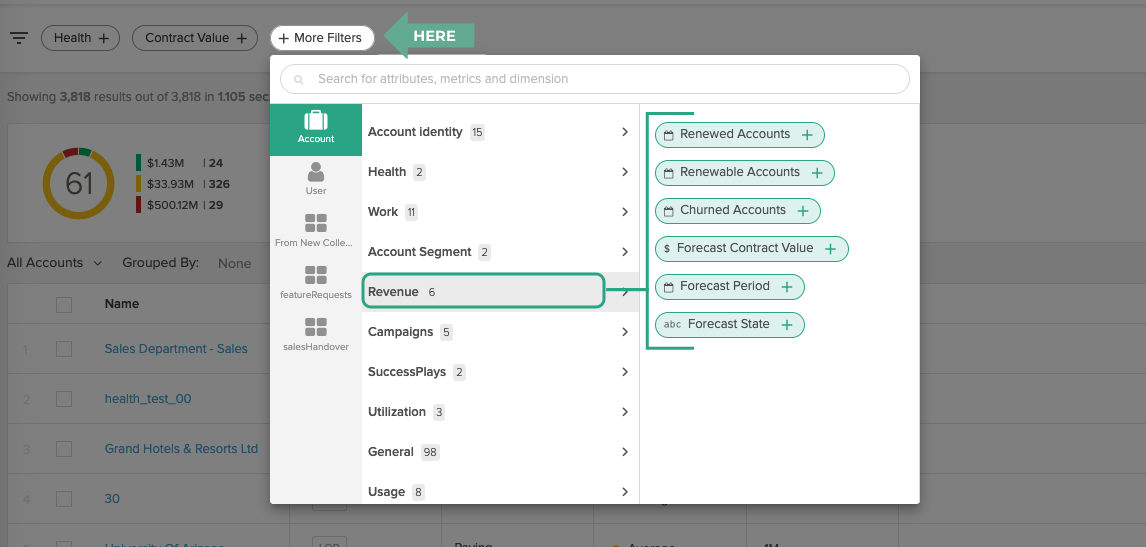Click plus icon on Renewable Accounts
Screen dimensions: 1146x547
816,173
